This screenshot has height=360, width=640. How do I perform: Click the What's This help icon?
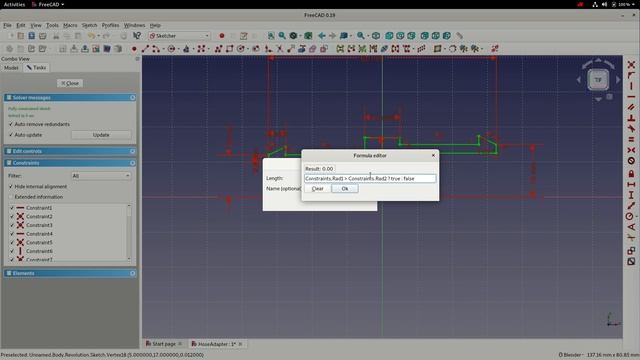pyautogui.click(x=137, y=36)
